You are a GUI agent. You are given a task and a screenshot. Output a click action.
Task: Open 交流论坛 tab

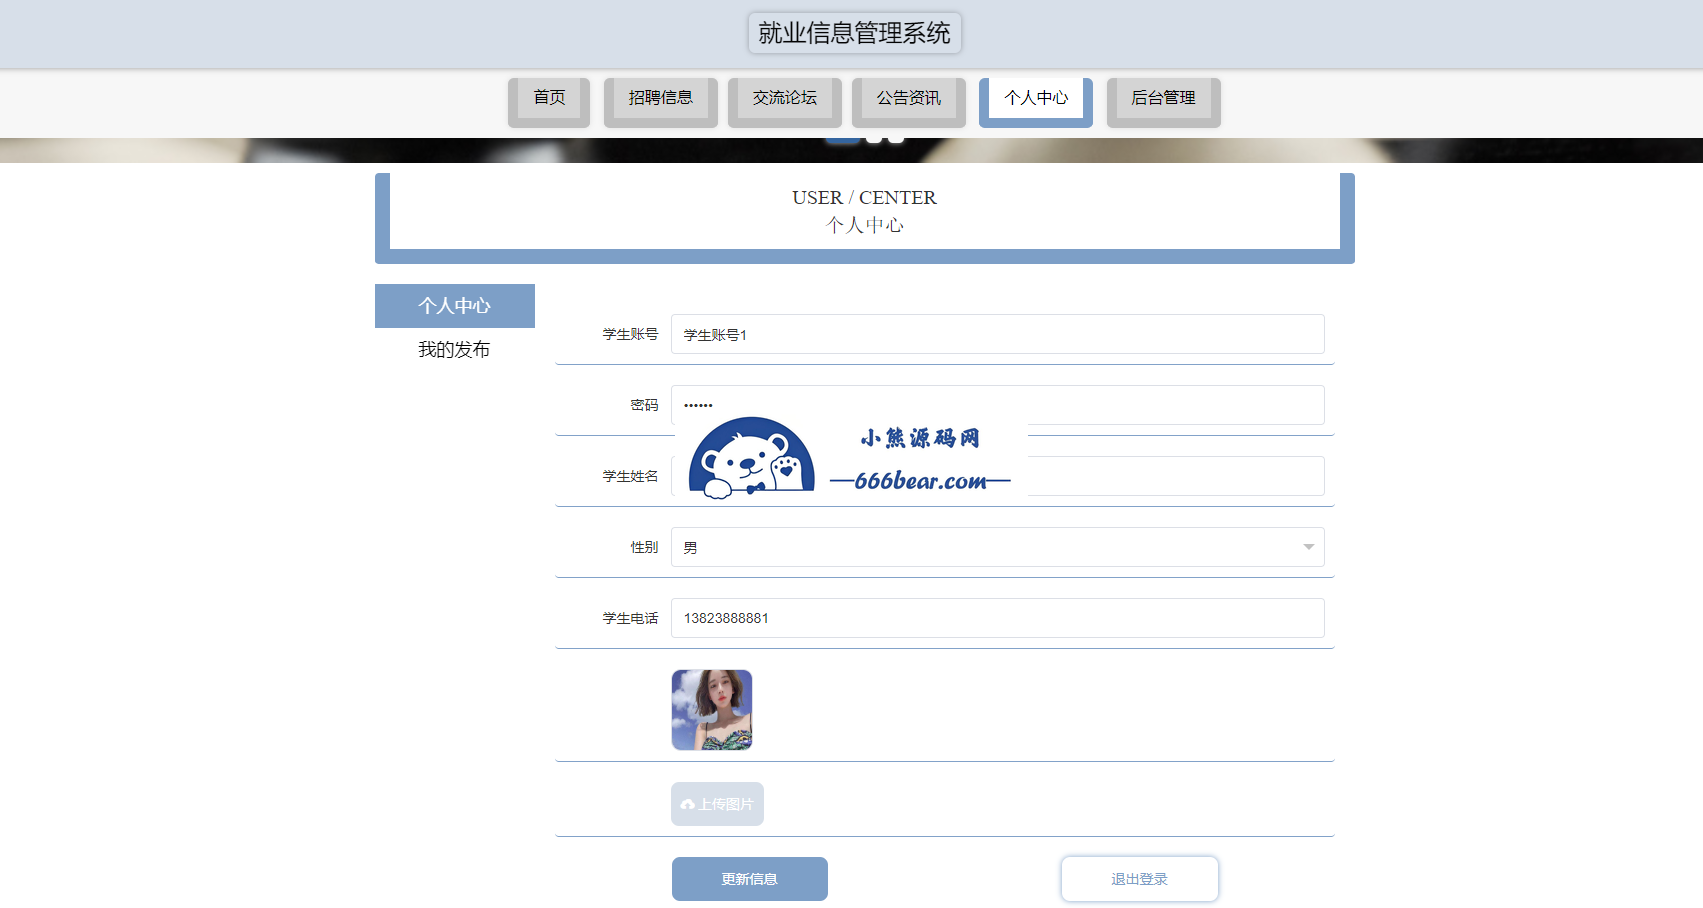pyautogui.click(x=784, y=102)
